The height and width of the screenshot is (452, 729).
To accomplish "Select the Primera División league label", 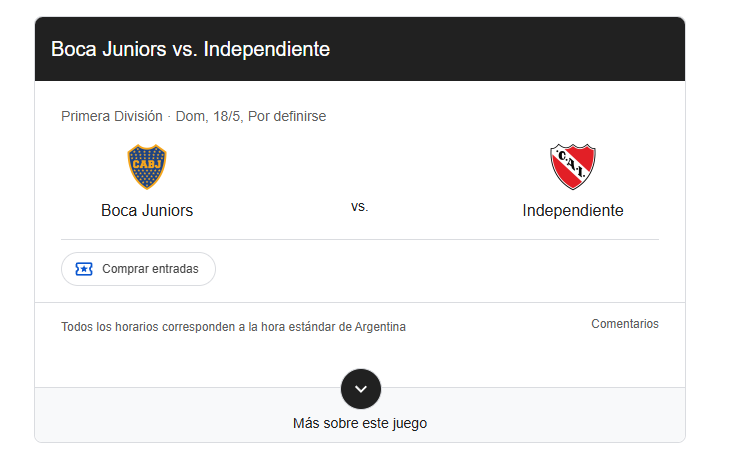I will [x=112, y=116].
